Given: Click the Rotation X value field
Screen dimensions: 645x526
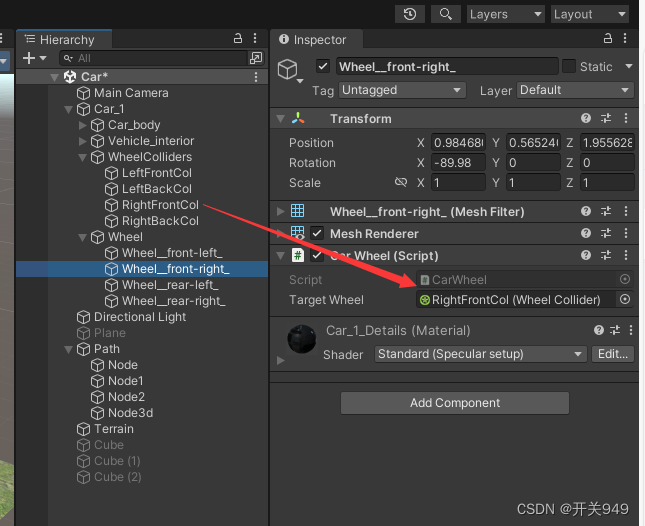Looking at the screenshot, I should pyautogui.click(x=458, y=163).
